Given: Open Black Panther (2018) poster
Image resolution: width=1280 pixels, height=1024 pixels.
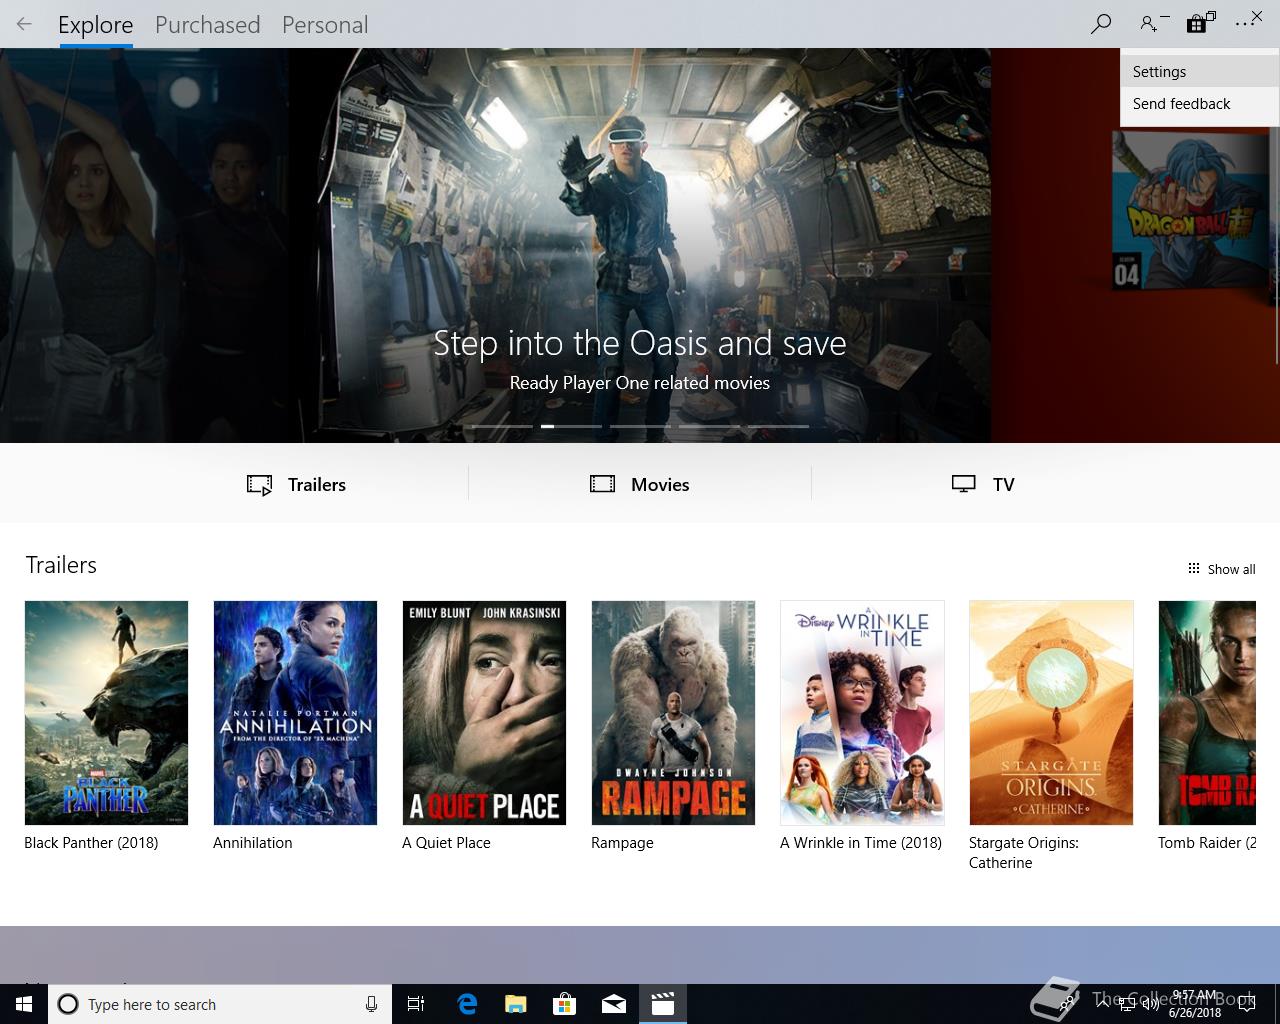Looking at the screenshot, I should pos(106,713).
